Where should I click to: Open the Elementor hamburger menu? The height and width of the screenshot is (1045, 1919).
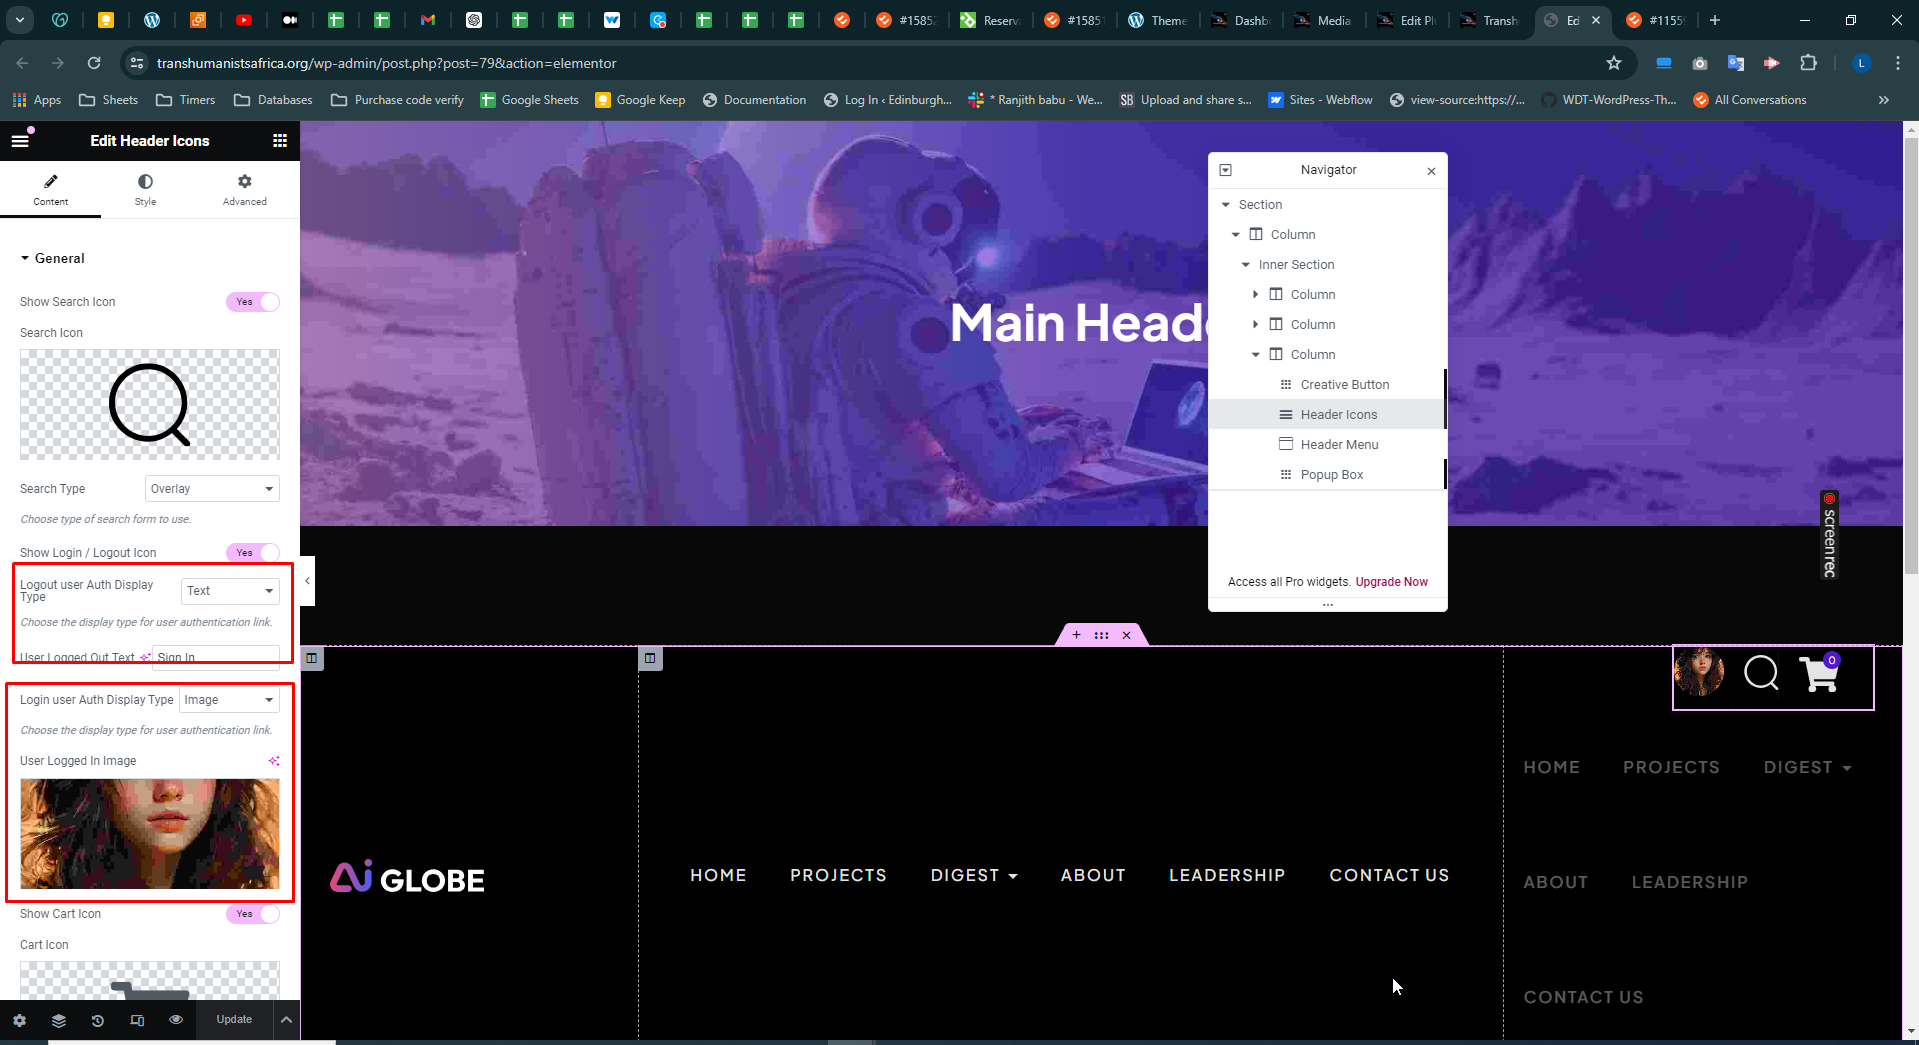click(x=20, y=141)
